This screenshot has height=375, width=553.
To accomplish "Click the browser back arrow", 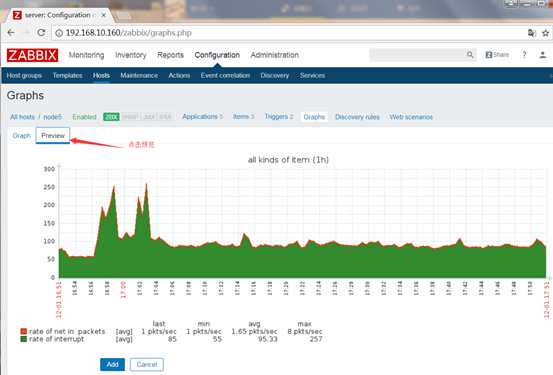I will 11,33.
